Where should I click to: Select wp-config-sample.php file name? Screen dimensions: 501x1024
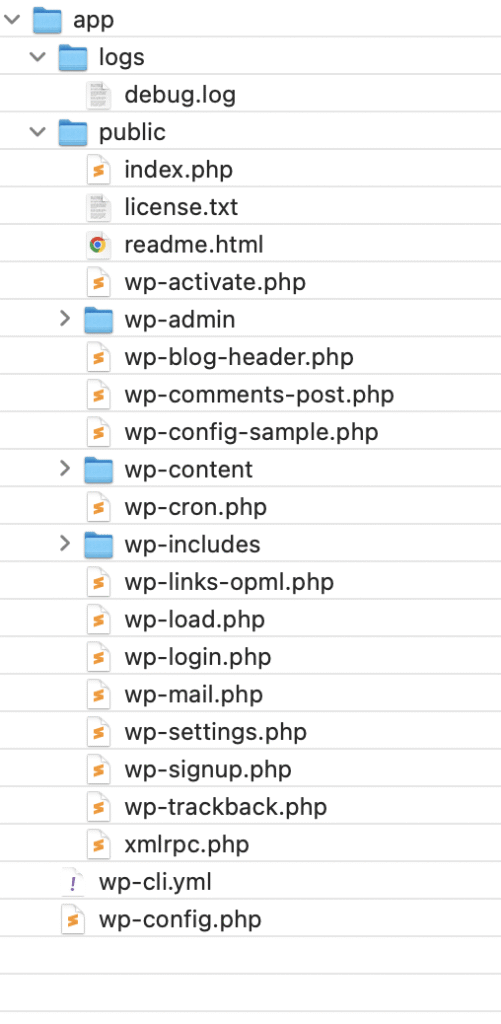click(251, 432)
